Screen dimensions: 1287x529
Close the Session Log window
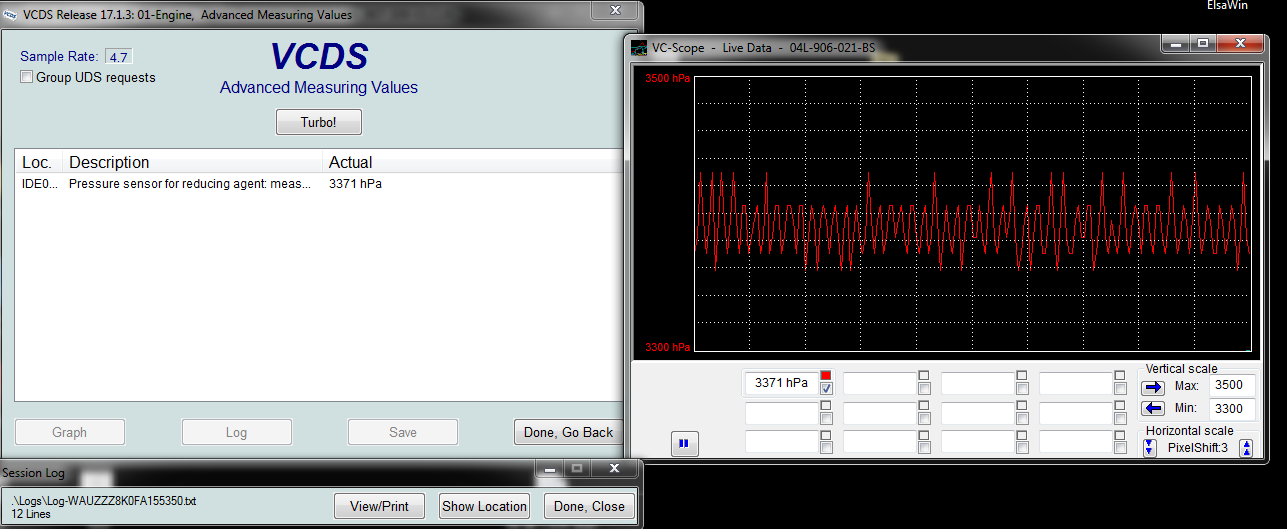[x=615, y=467]
